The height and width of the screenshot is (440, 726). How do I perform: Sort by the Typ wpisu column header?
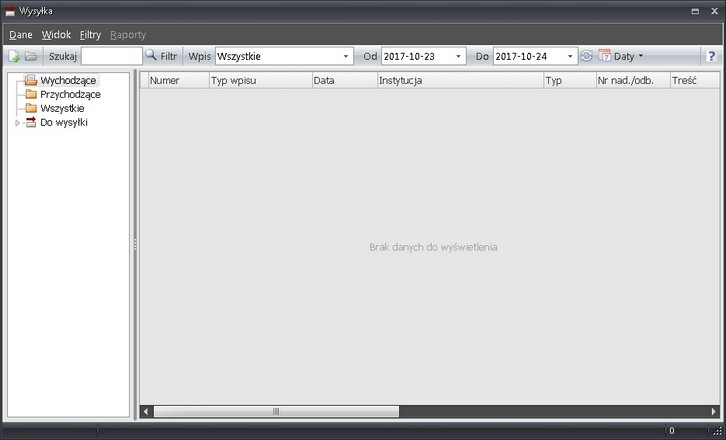[x=261, y=81]
